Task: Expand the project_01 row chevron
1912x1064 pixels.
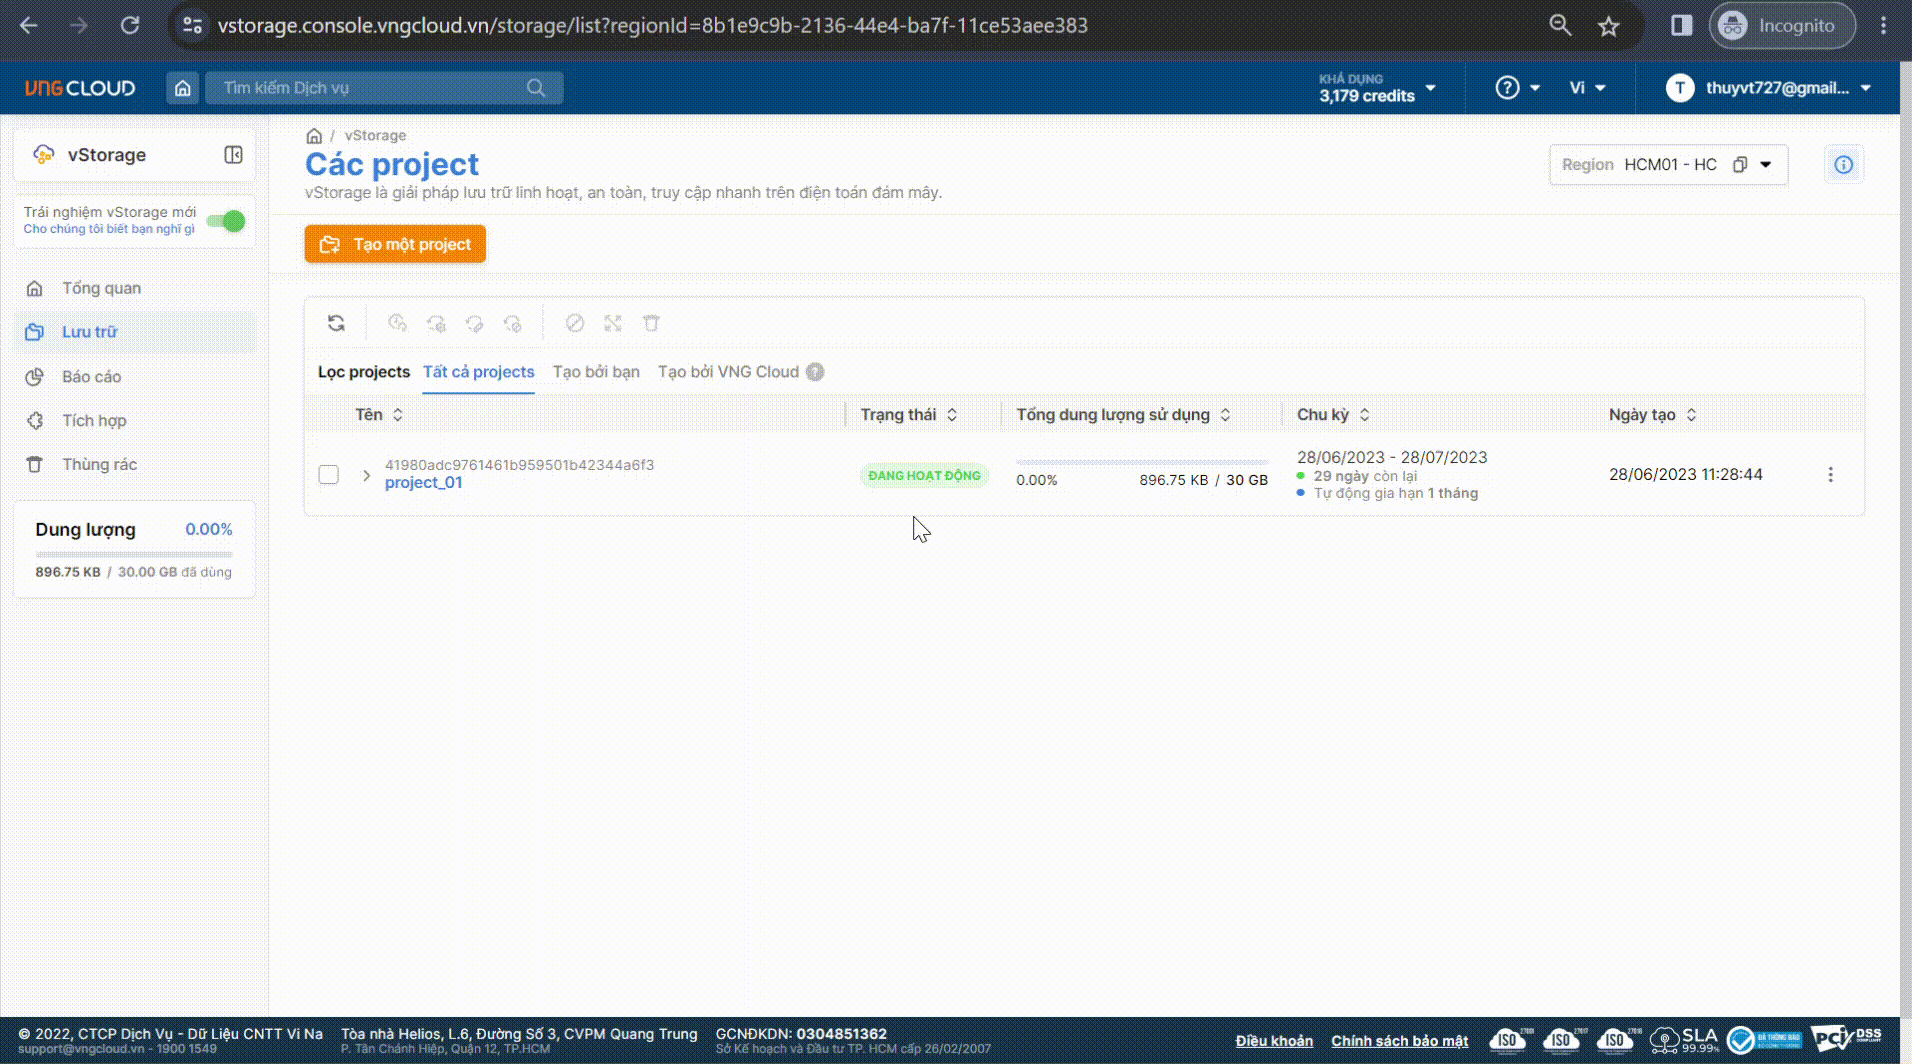Action: click(366, 475)
